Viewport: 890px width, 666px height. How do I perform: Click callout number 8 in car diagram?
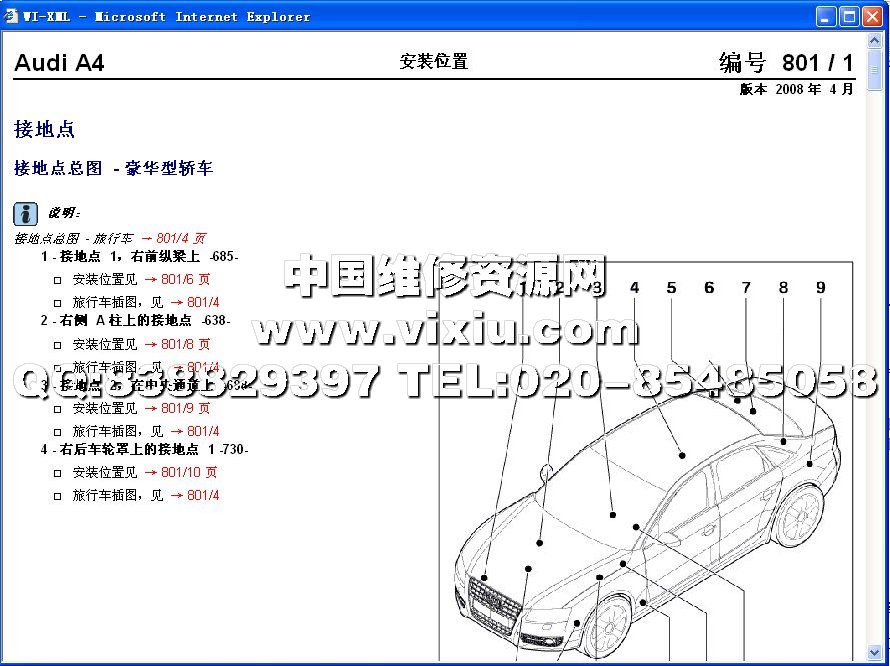click(783, 288)
